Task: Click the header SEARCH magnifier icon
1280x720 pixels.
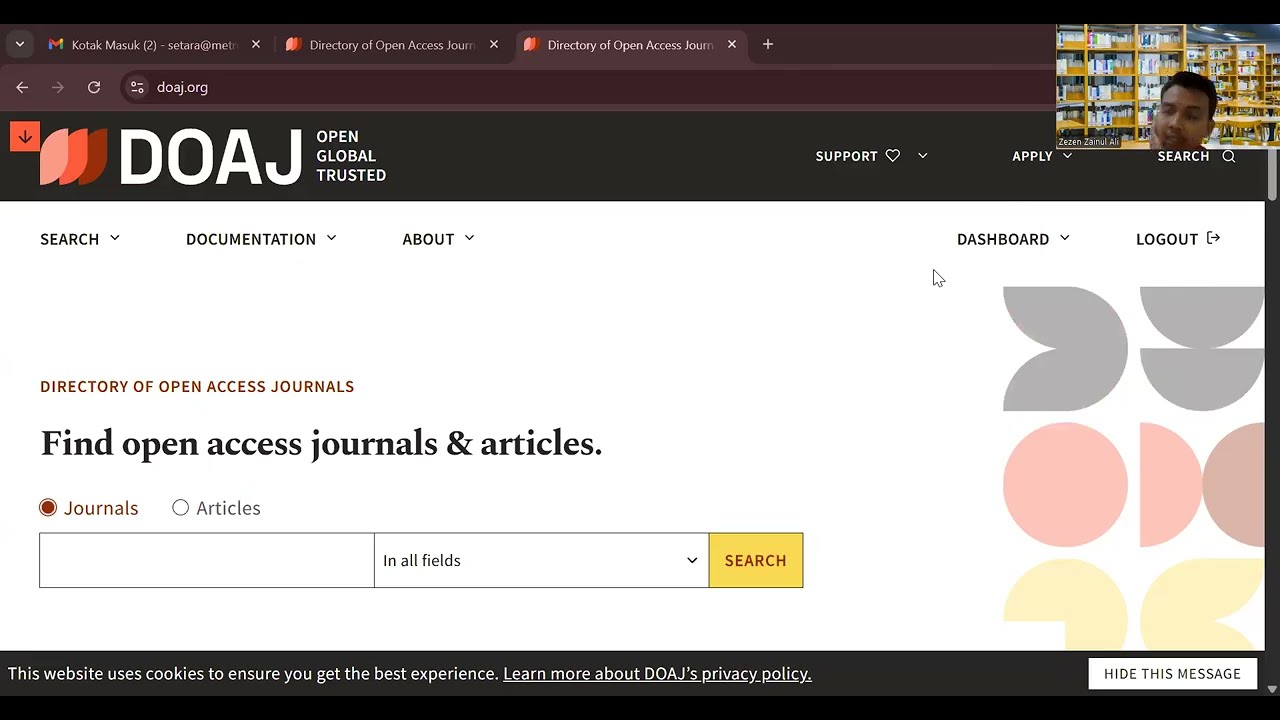Action: (1229, 156)
